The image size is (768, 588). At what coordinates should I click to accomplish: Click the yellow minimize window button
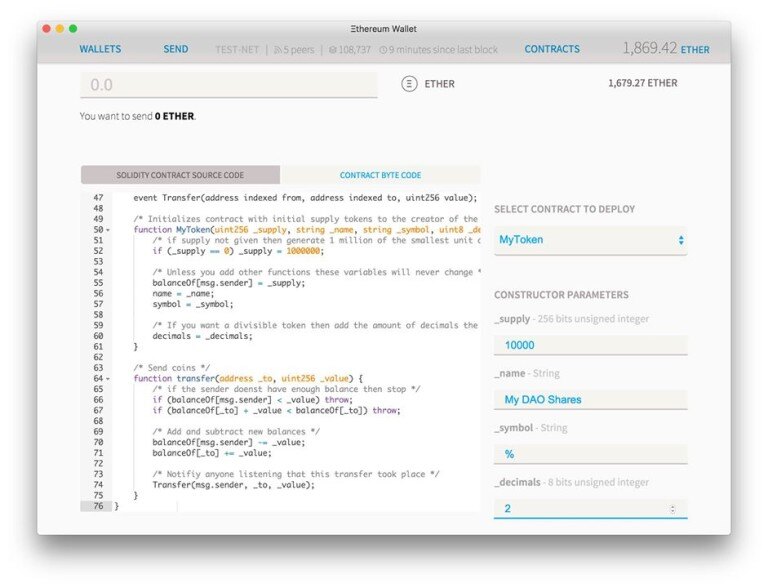(60, 28)
